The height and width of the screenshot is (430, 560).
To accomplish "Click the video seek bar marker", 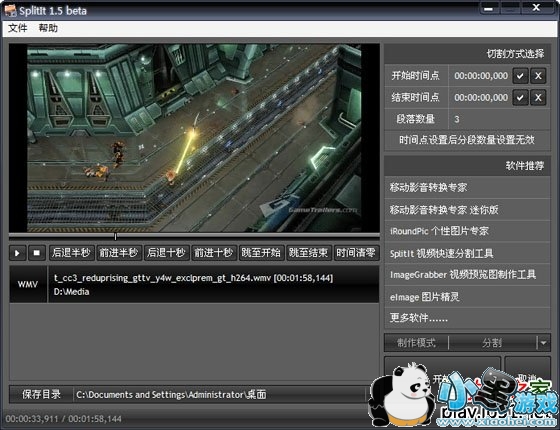I will (115, 236).
